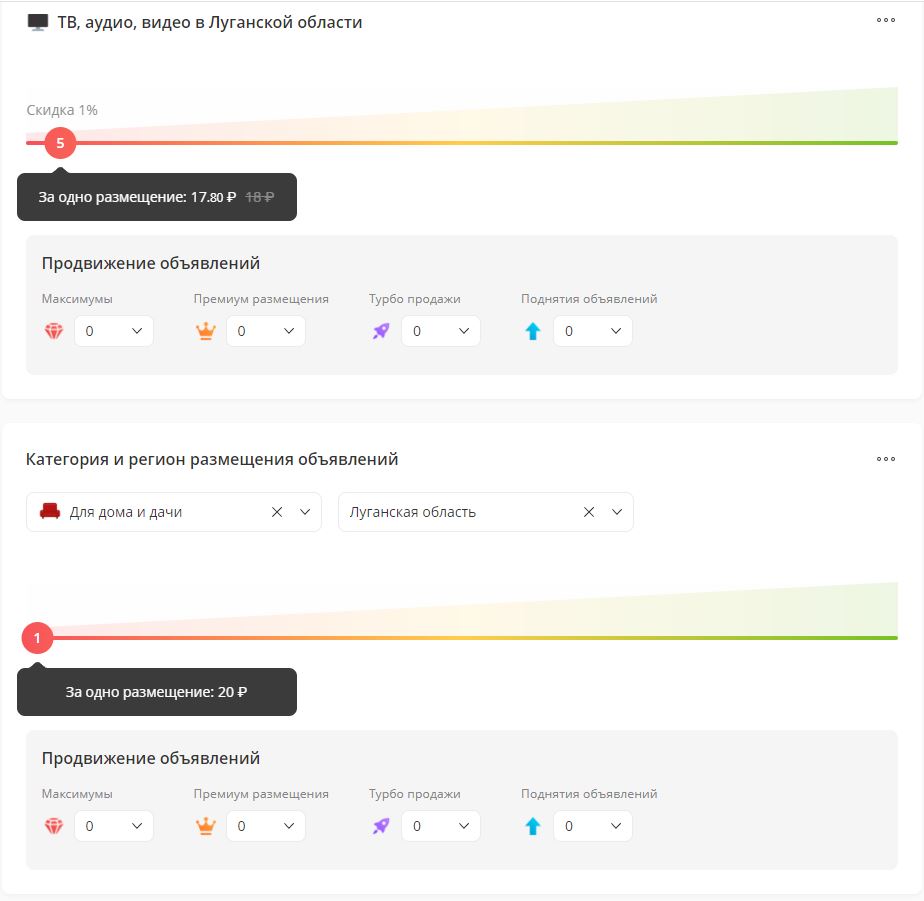Click the TV monitor icon beside ТВ, аудио, видео
924x901 pixels.
(38, 22)
